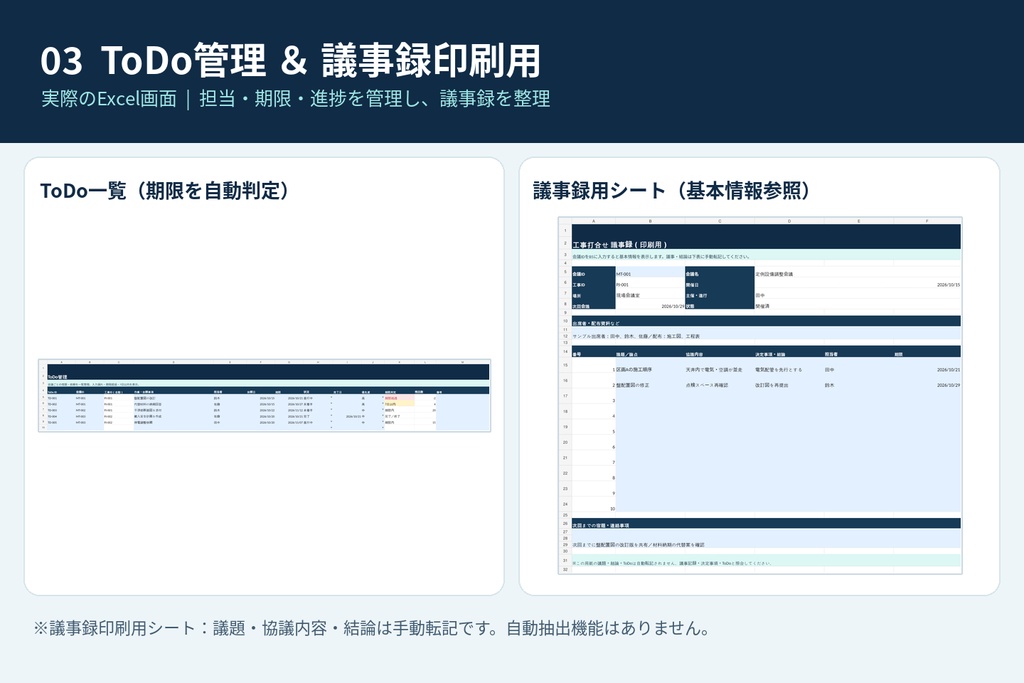Select the yellow 7日以内 status cell in ToDo sheet
This screenshot has width=1024, height=683.
398,404
